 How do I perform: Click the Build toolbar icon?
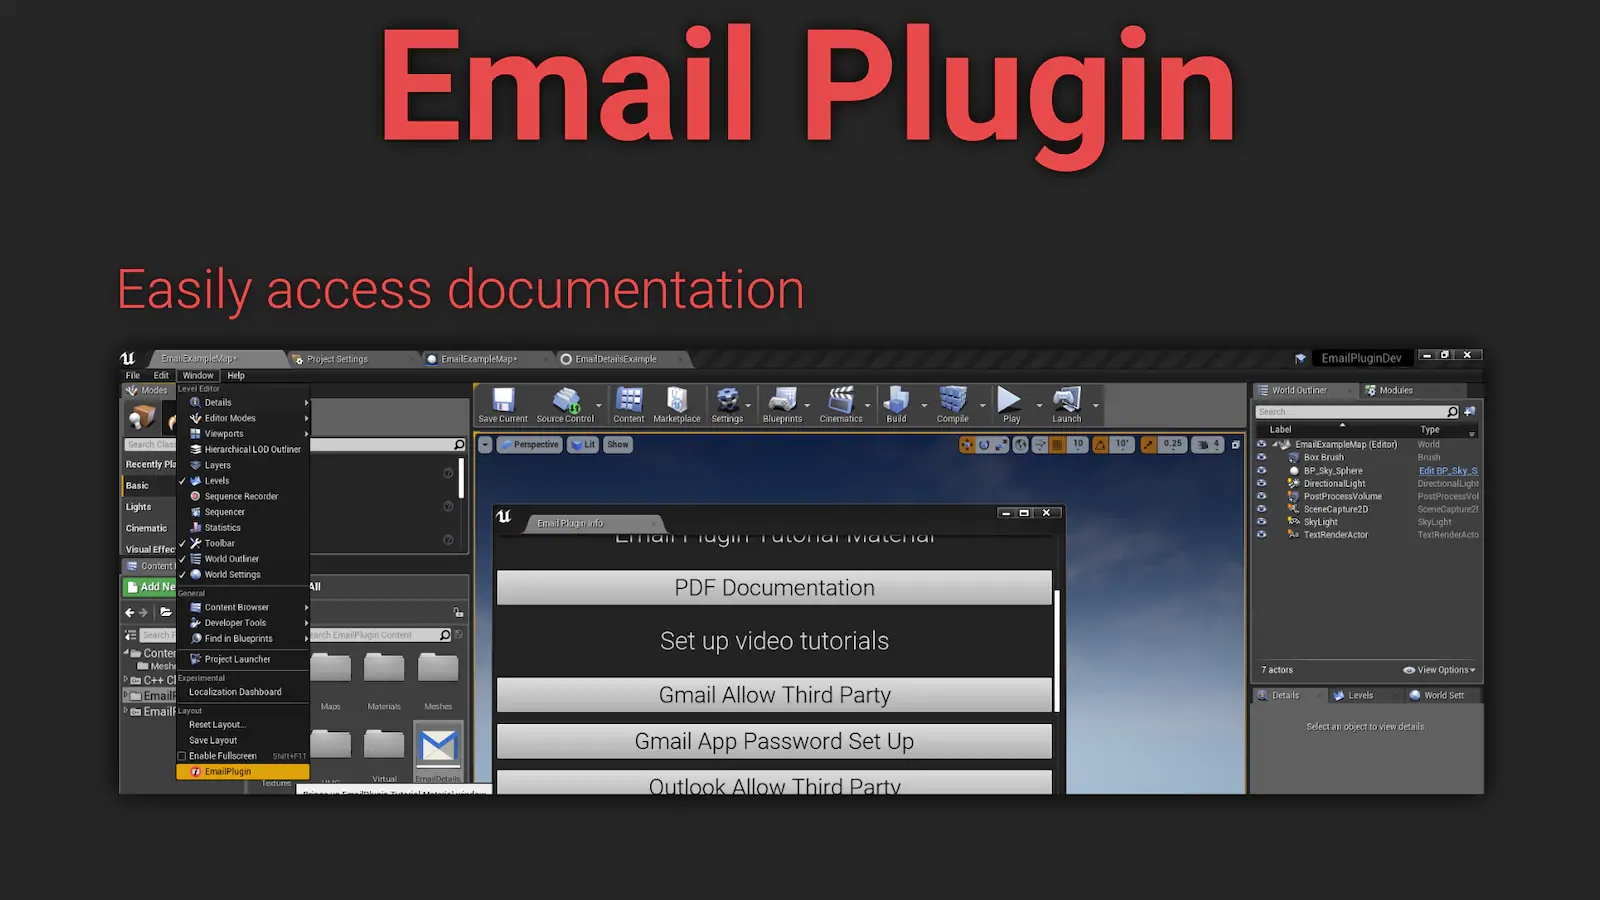896,400
